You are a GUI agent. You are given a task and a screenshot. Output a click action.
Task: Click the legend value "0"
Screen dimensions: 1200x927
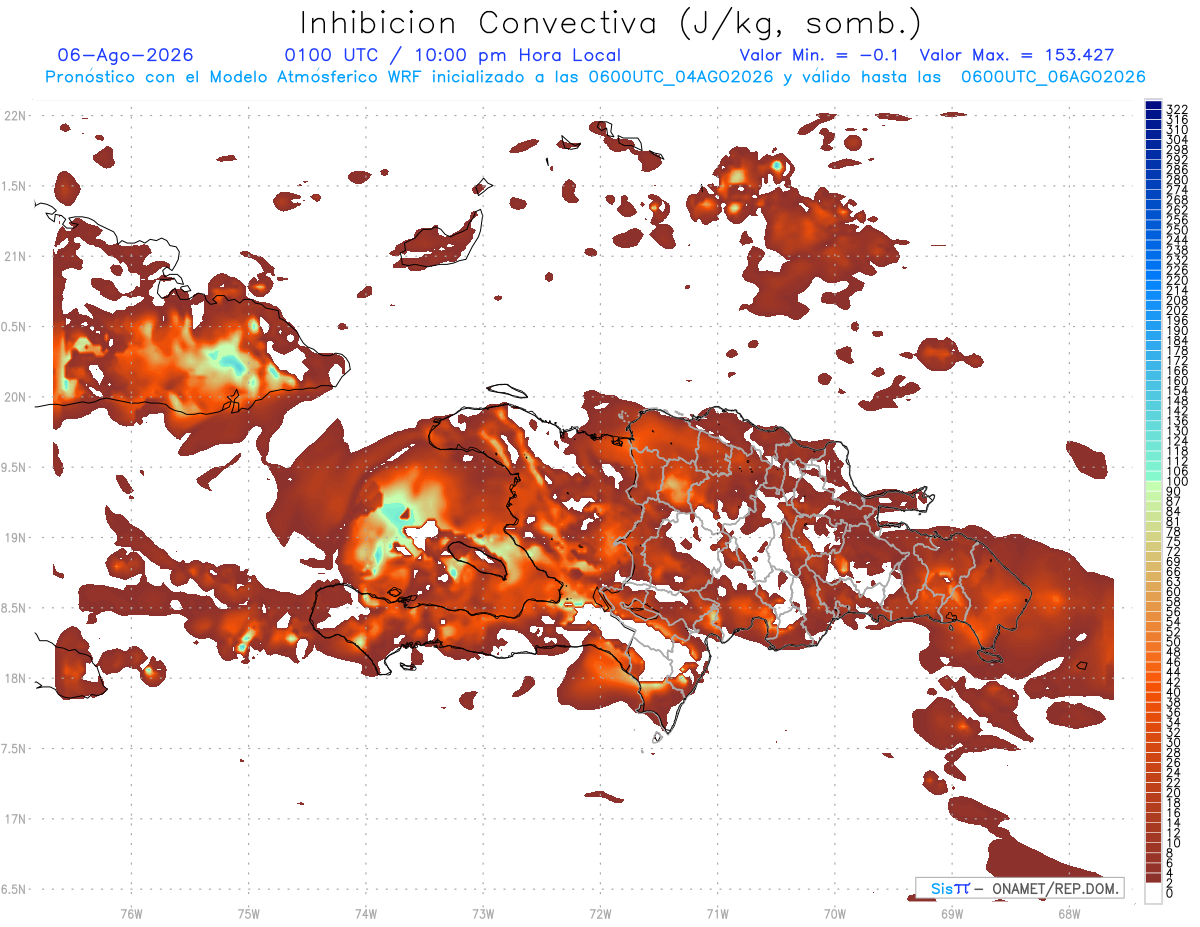(x=1170, y=893)
